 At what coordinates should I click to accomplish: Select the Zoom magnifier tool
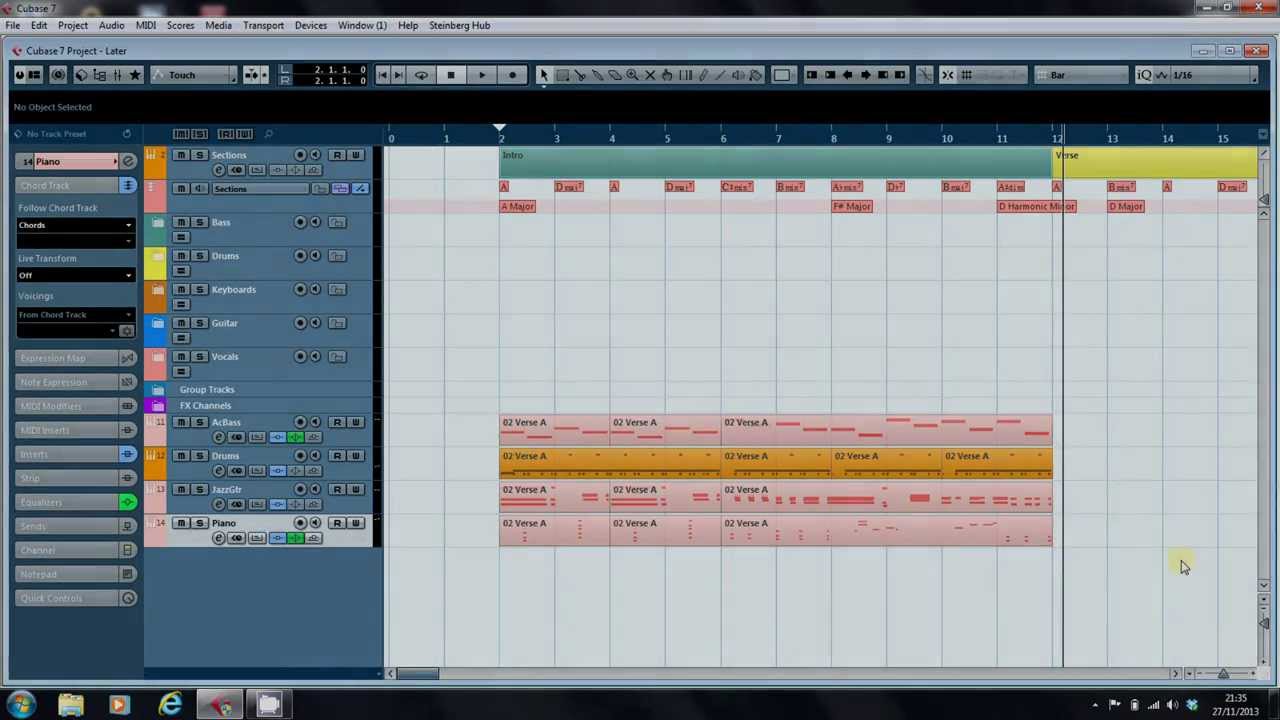632,75
